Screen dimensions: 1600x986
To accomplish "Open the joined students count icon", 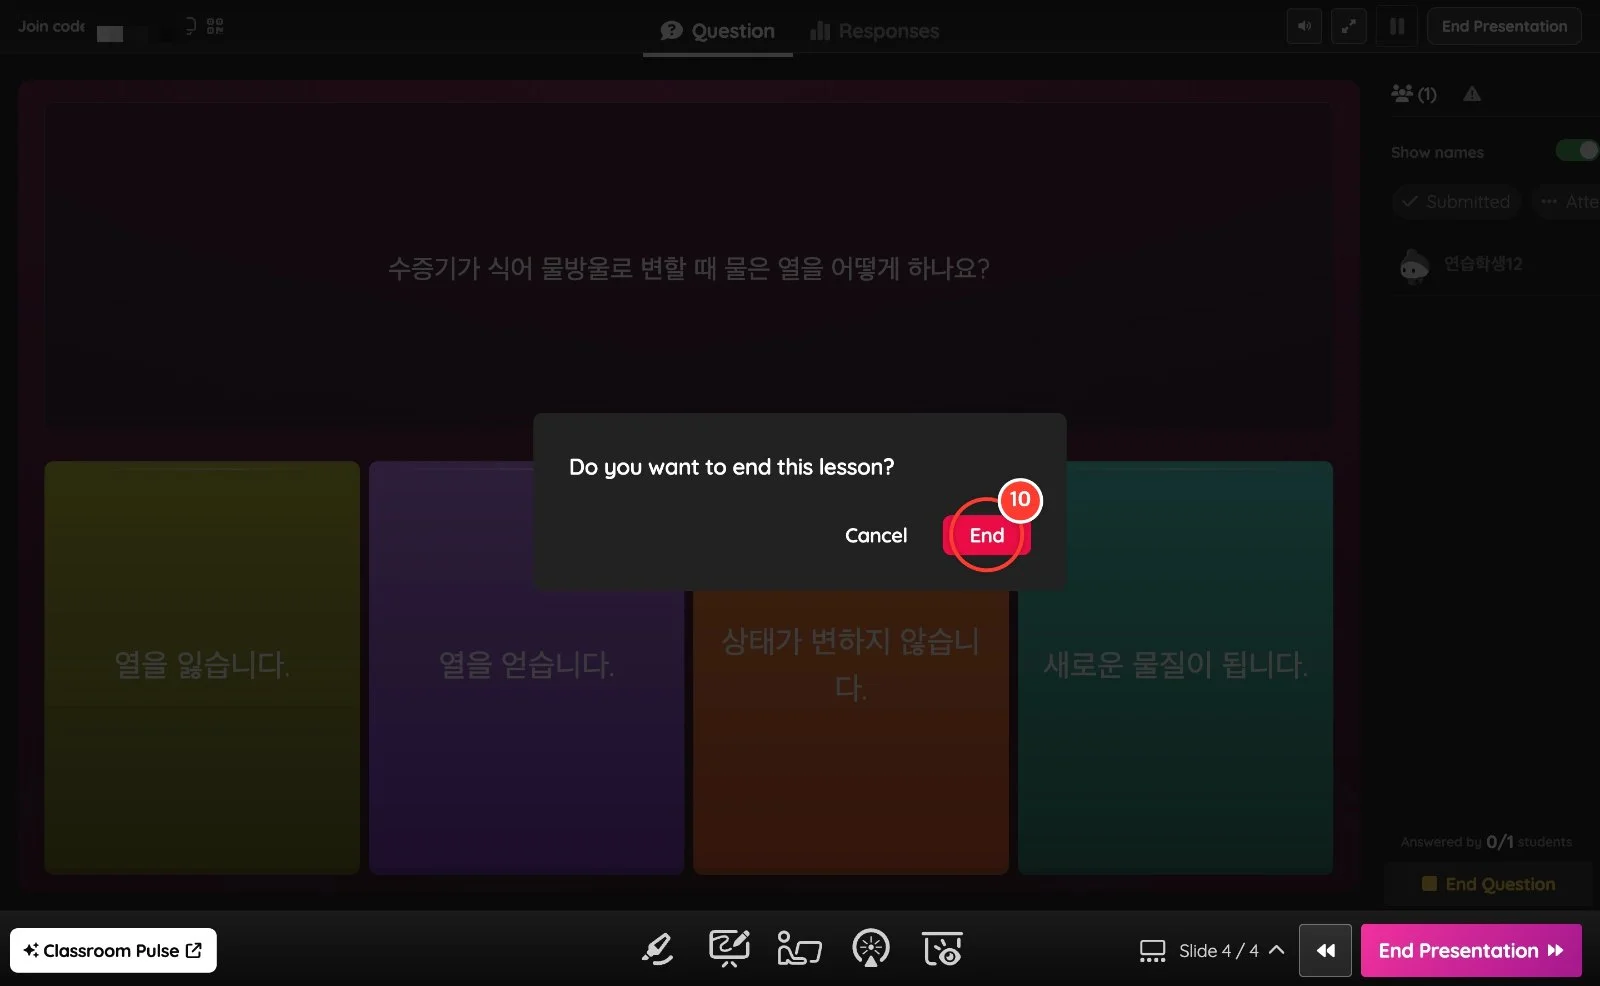I will [1414, 94].
